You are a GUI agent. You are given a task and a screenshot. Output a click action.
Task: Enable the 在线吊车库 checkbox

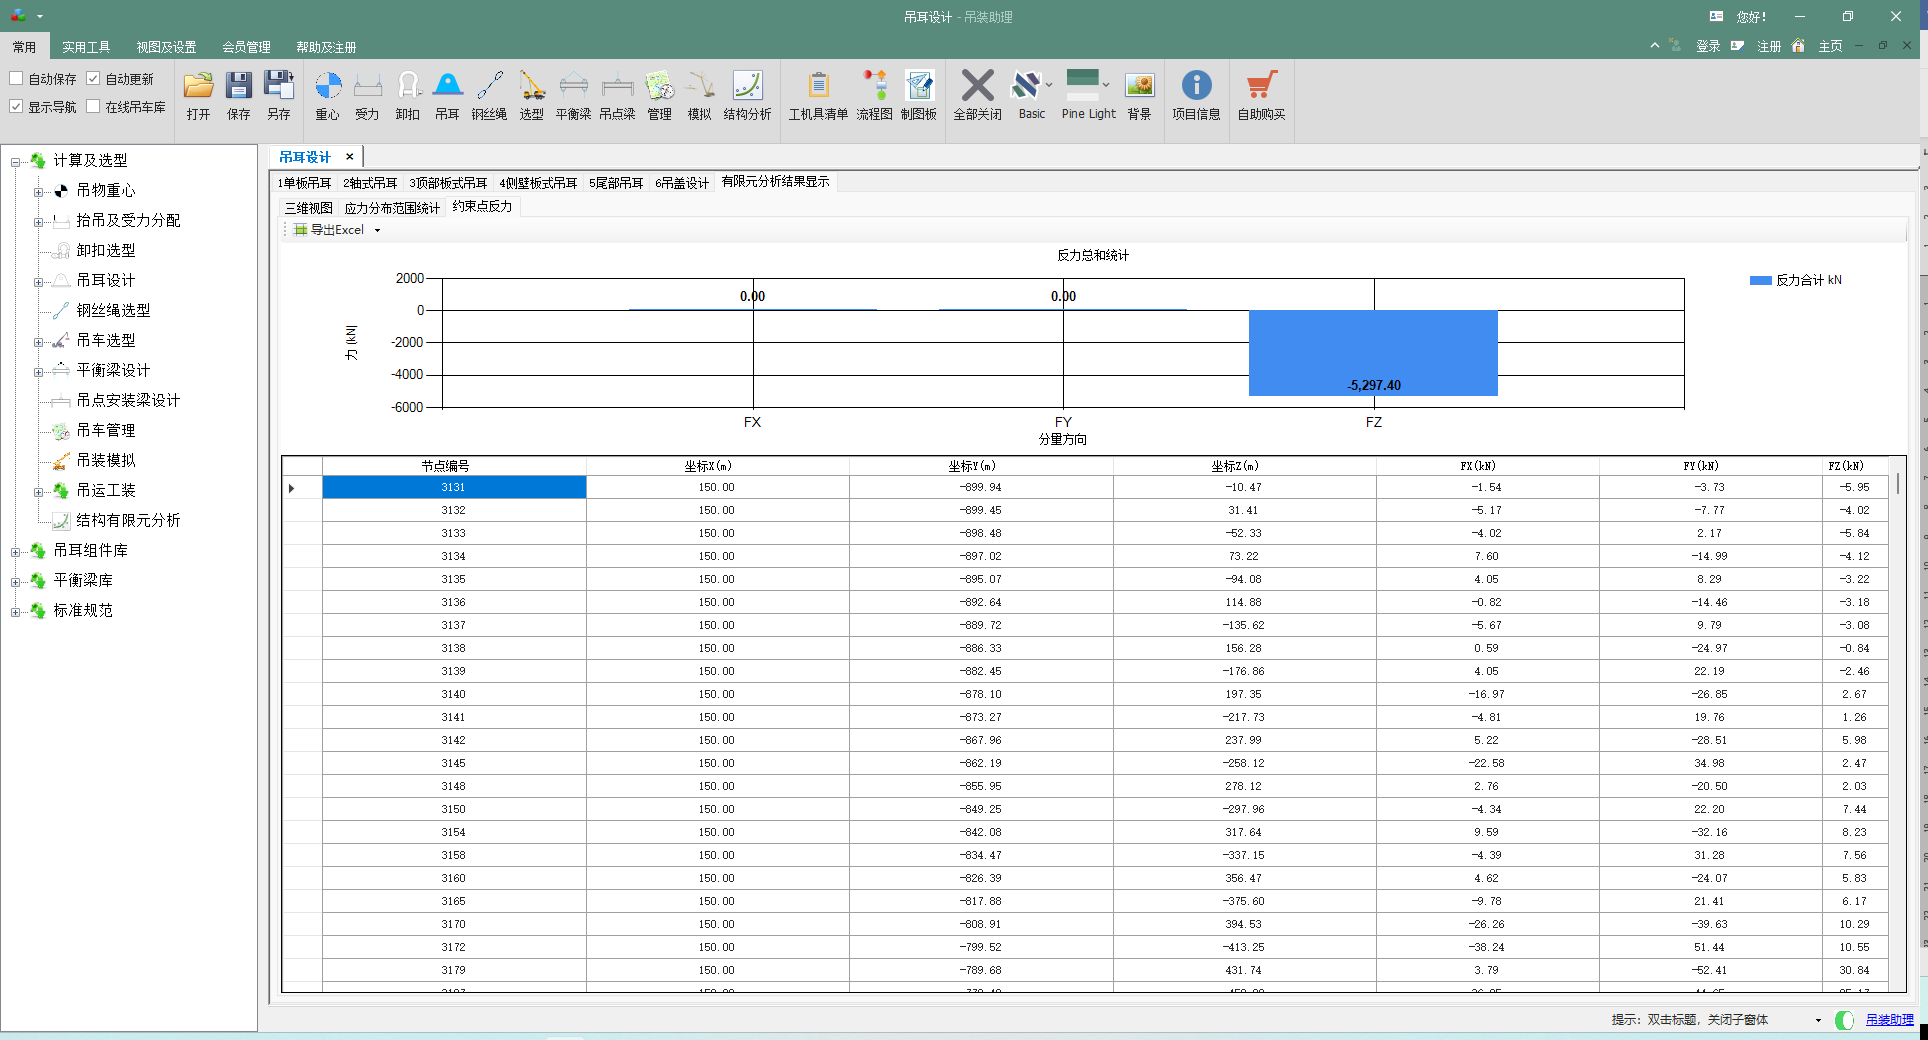coord(93,107)
